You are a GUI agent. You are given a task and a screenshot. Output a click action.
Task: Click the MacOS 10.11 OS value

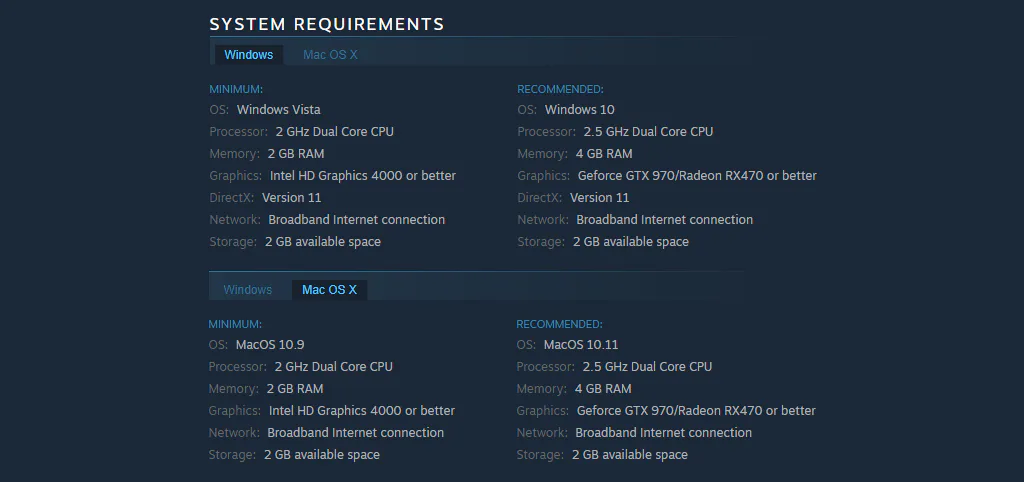tap(581, 345)
